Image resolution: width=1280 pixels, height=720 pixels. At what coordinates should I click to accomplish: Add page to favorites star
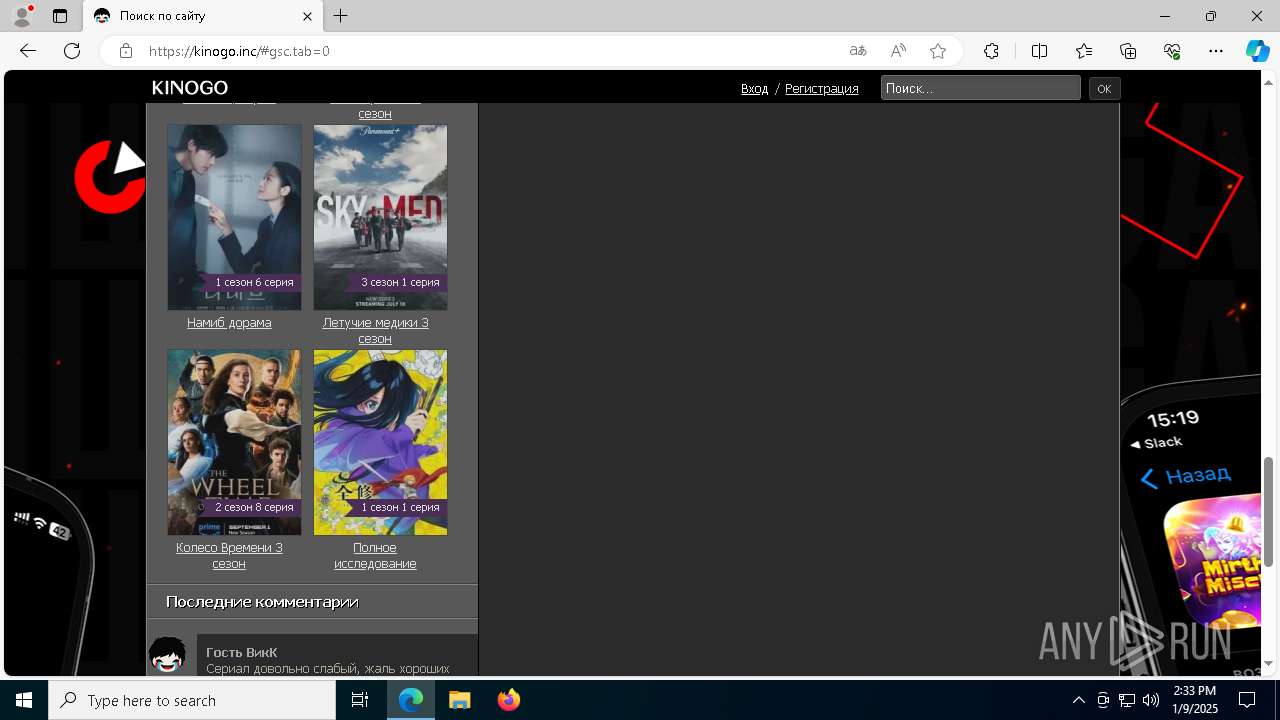[x=938, y=51]
